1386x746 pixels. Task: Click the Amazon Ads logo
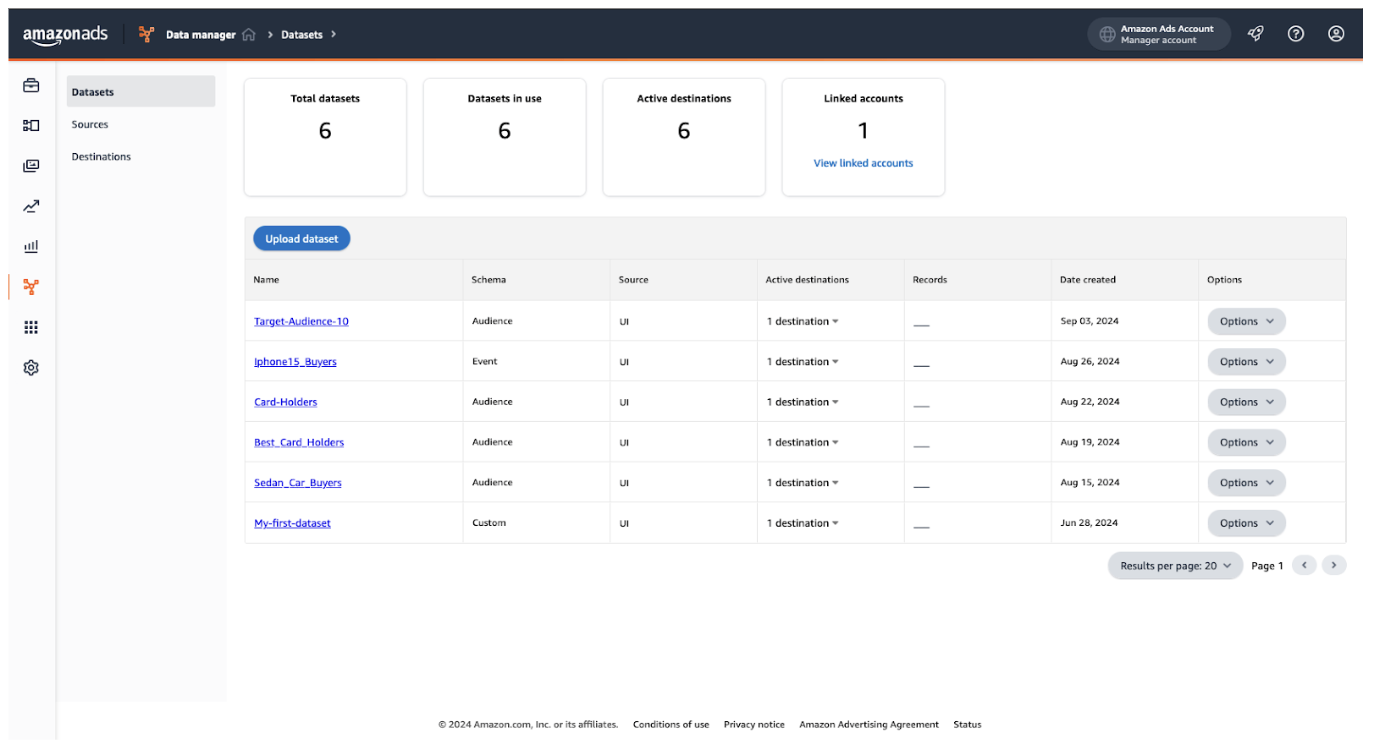(65, 34)
